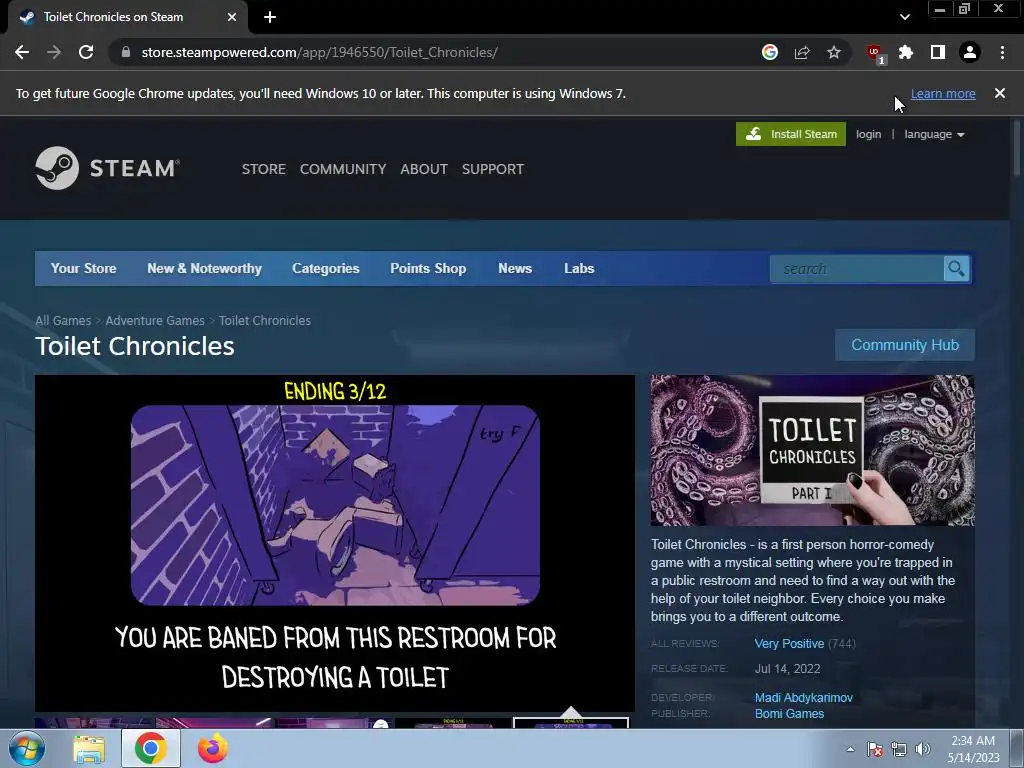
Task: Click the browser forward arrow
Action: tap(54, 52)
